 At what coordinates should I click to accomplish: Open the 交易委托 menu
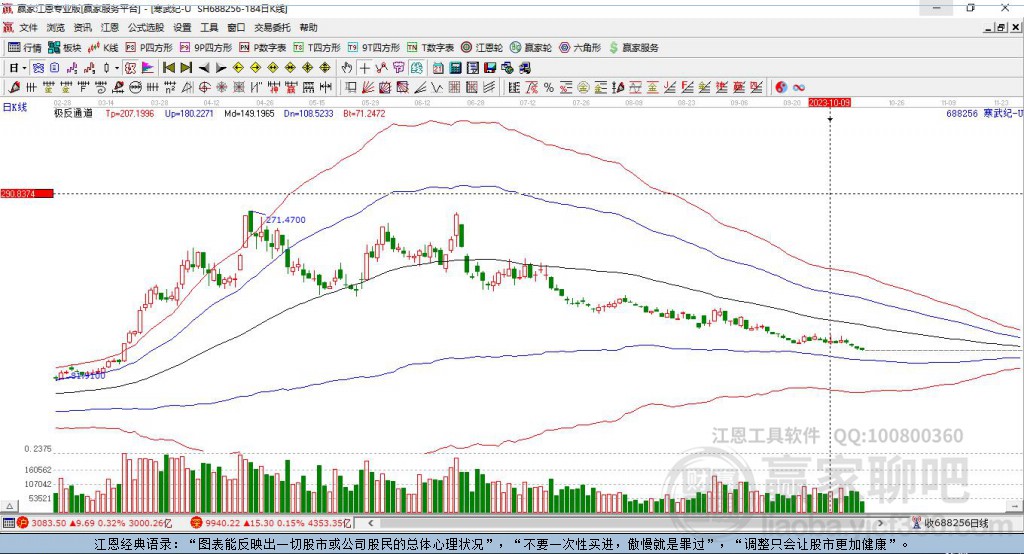272,27
